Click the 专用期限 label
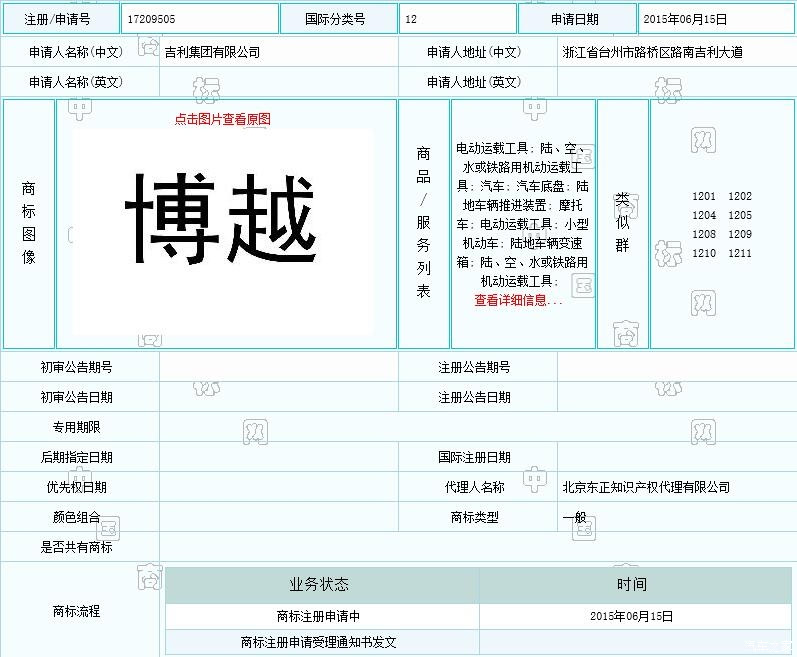Image resolution: width=797 pixels, height=657 pixels. pos(76,427)
